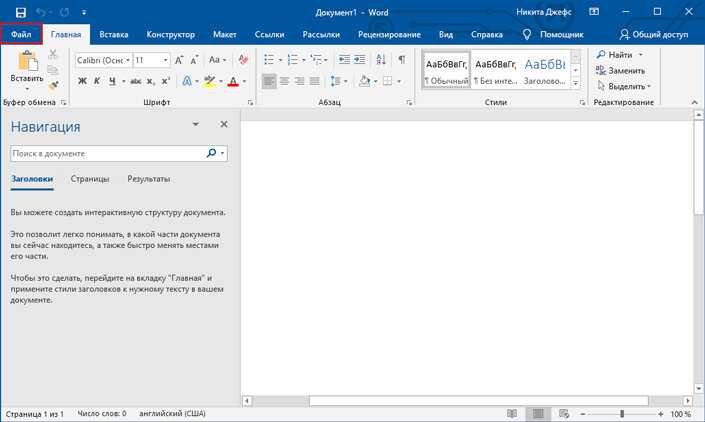Image resolution: width=705 pixels, height=422 pixels.
Task: Open the Calibri font name combo box
Action: coord(103,60)
